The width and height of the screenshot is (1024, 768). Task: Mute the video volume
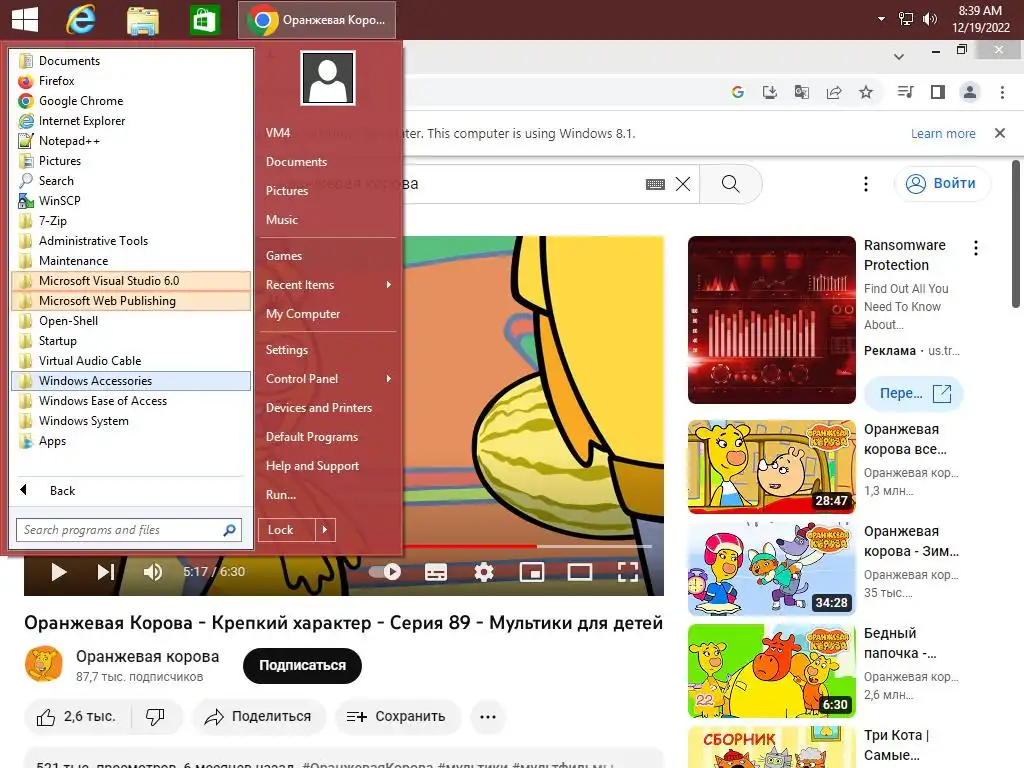click(153, 572)
